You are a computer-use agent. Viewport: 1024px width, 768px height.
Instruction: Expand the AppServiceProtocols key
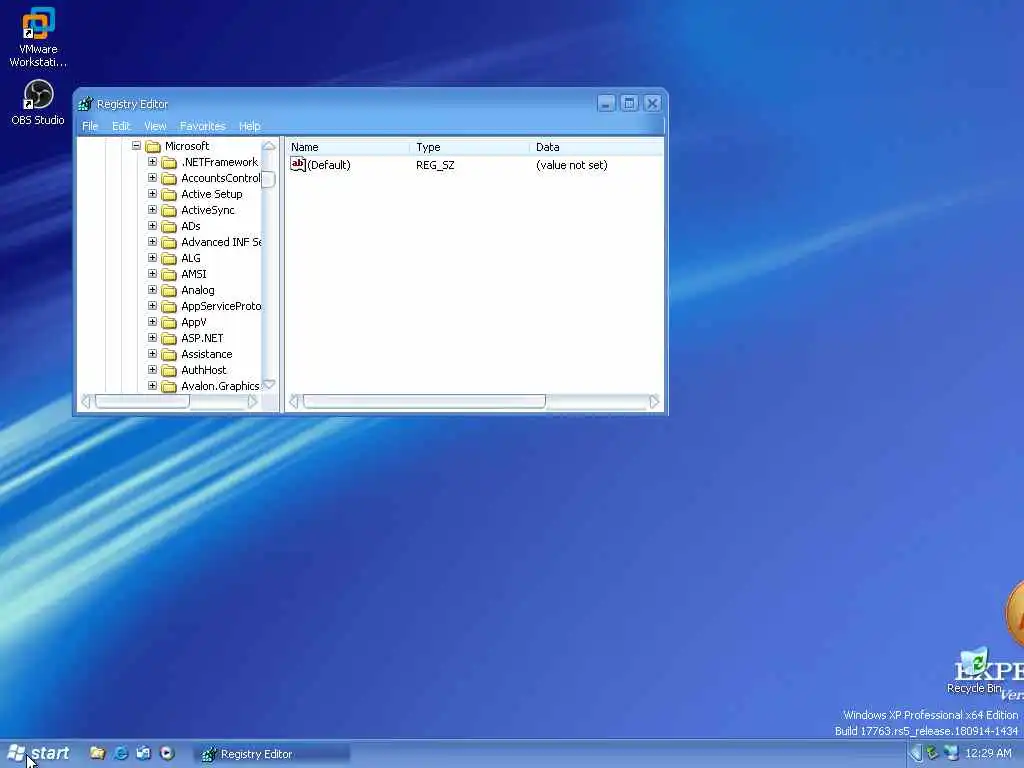152,306
